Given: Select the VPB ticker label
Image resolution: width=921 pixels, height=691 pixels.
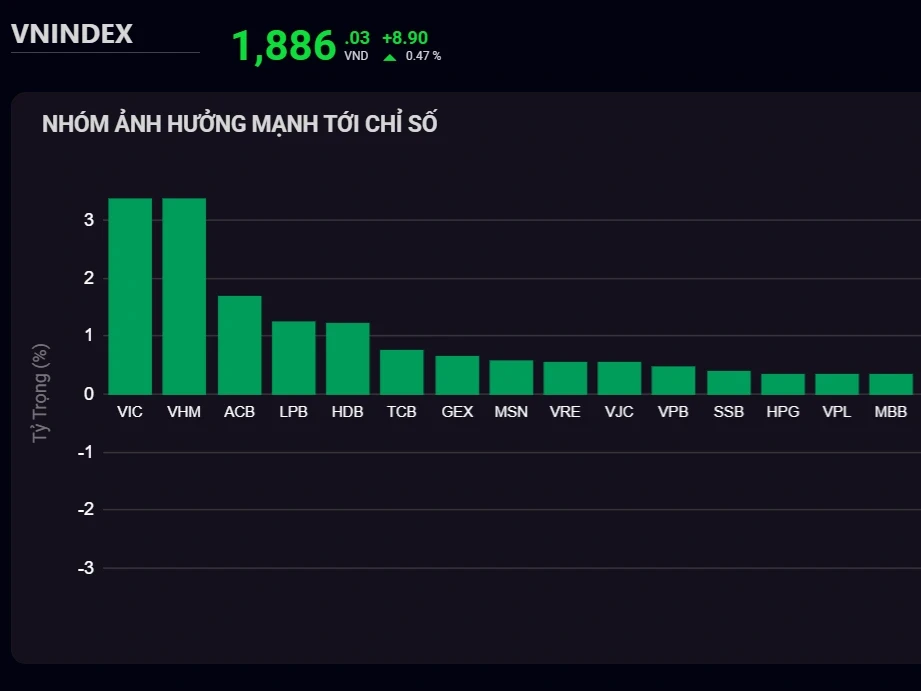Looking at the screenshot, I should click(673, 412).
